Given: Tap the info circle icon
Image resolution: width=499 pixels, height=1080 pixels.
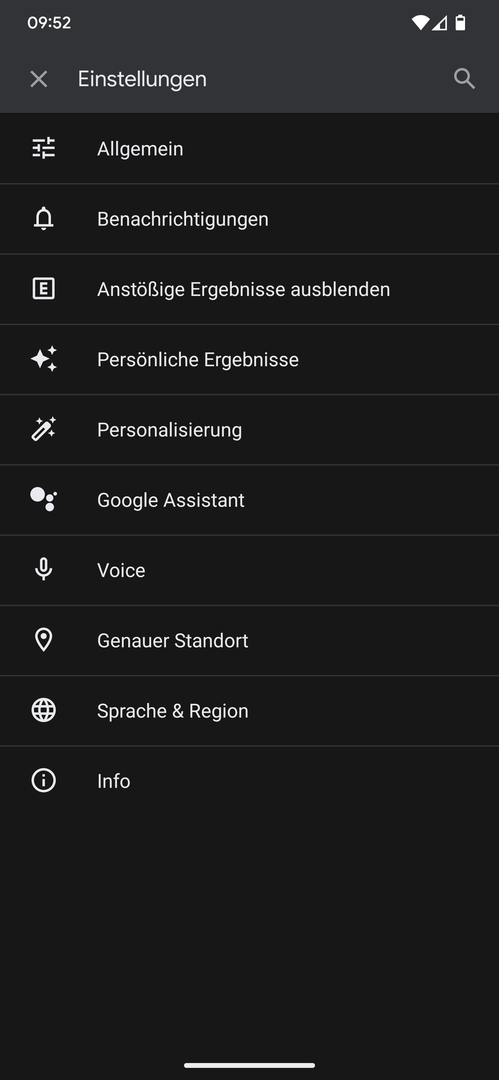Looking at the screenshot, I should [x=43, y=780].
